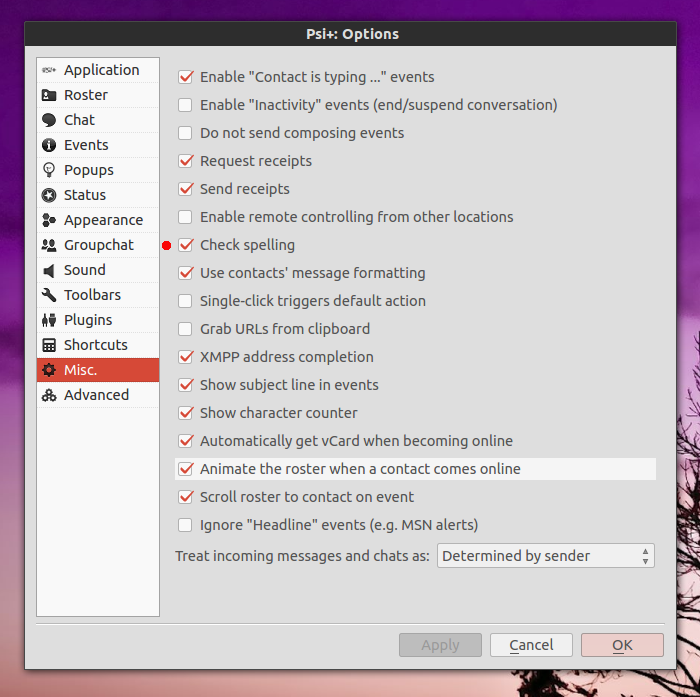Open the Determined by sender dropdown

pos(546,556)
